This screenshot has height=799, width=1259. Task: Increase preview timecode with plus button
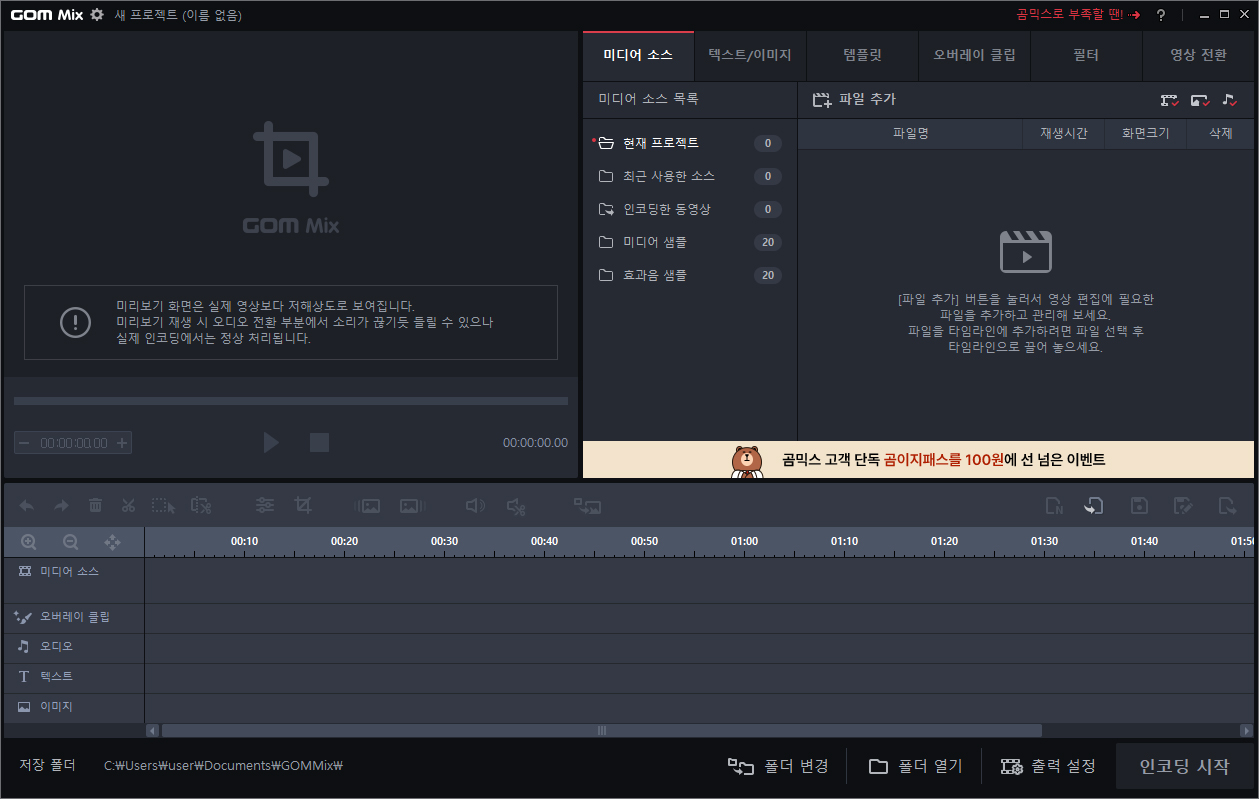pos(122,443)
